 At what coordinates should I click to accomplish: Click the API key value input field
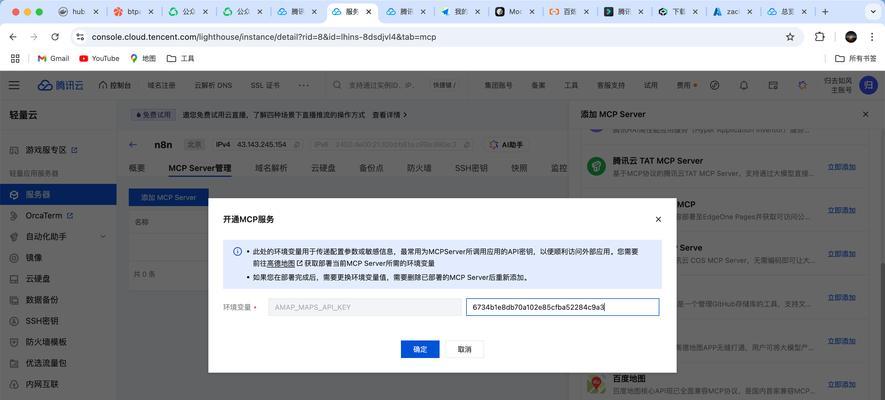point(562,307)
